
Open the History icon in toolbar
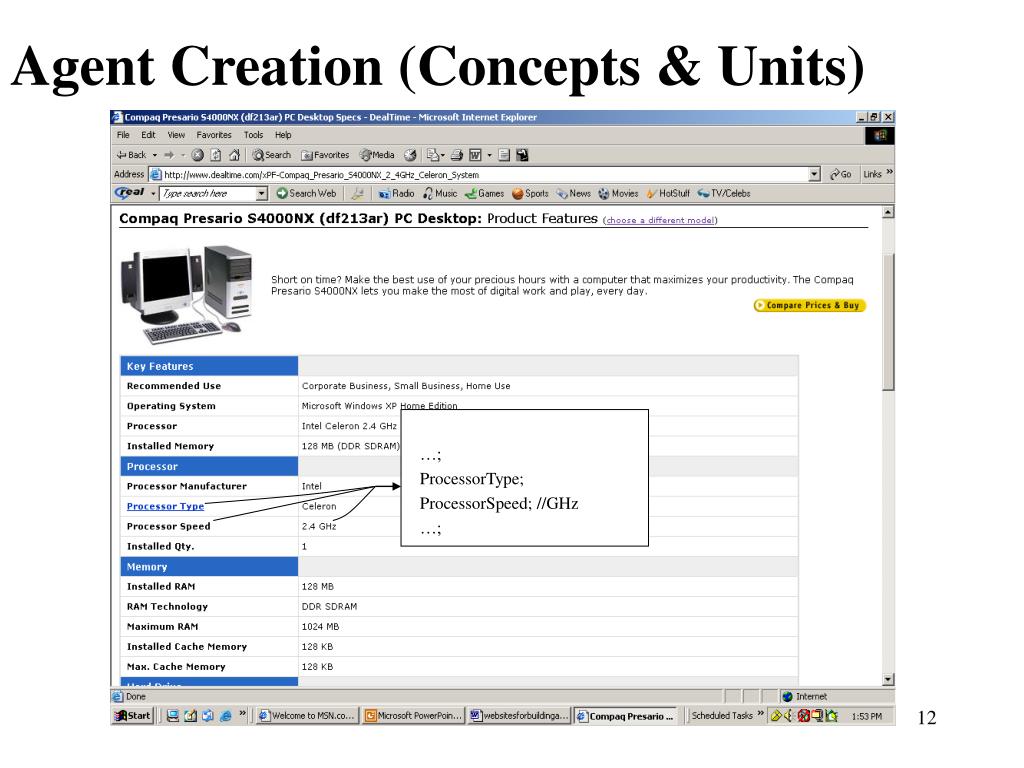tap(410, 155)
